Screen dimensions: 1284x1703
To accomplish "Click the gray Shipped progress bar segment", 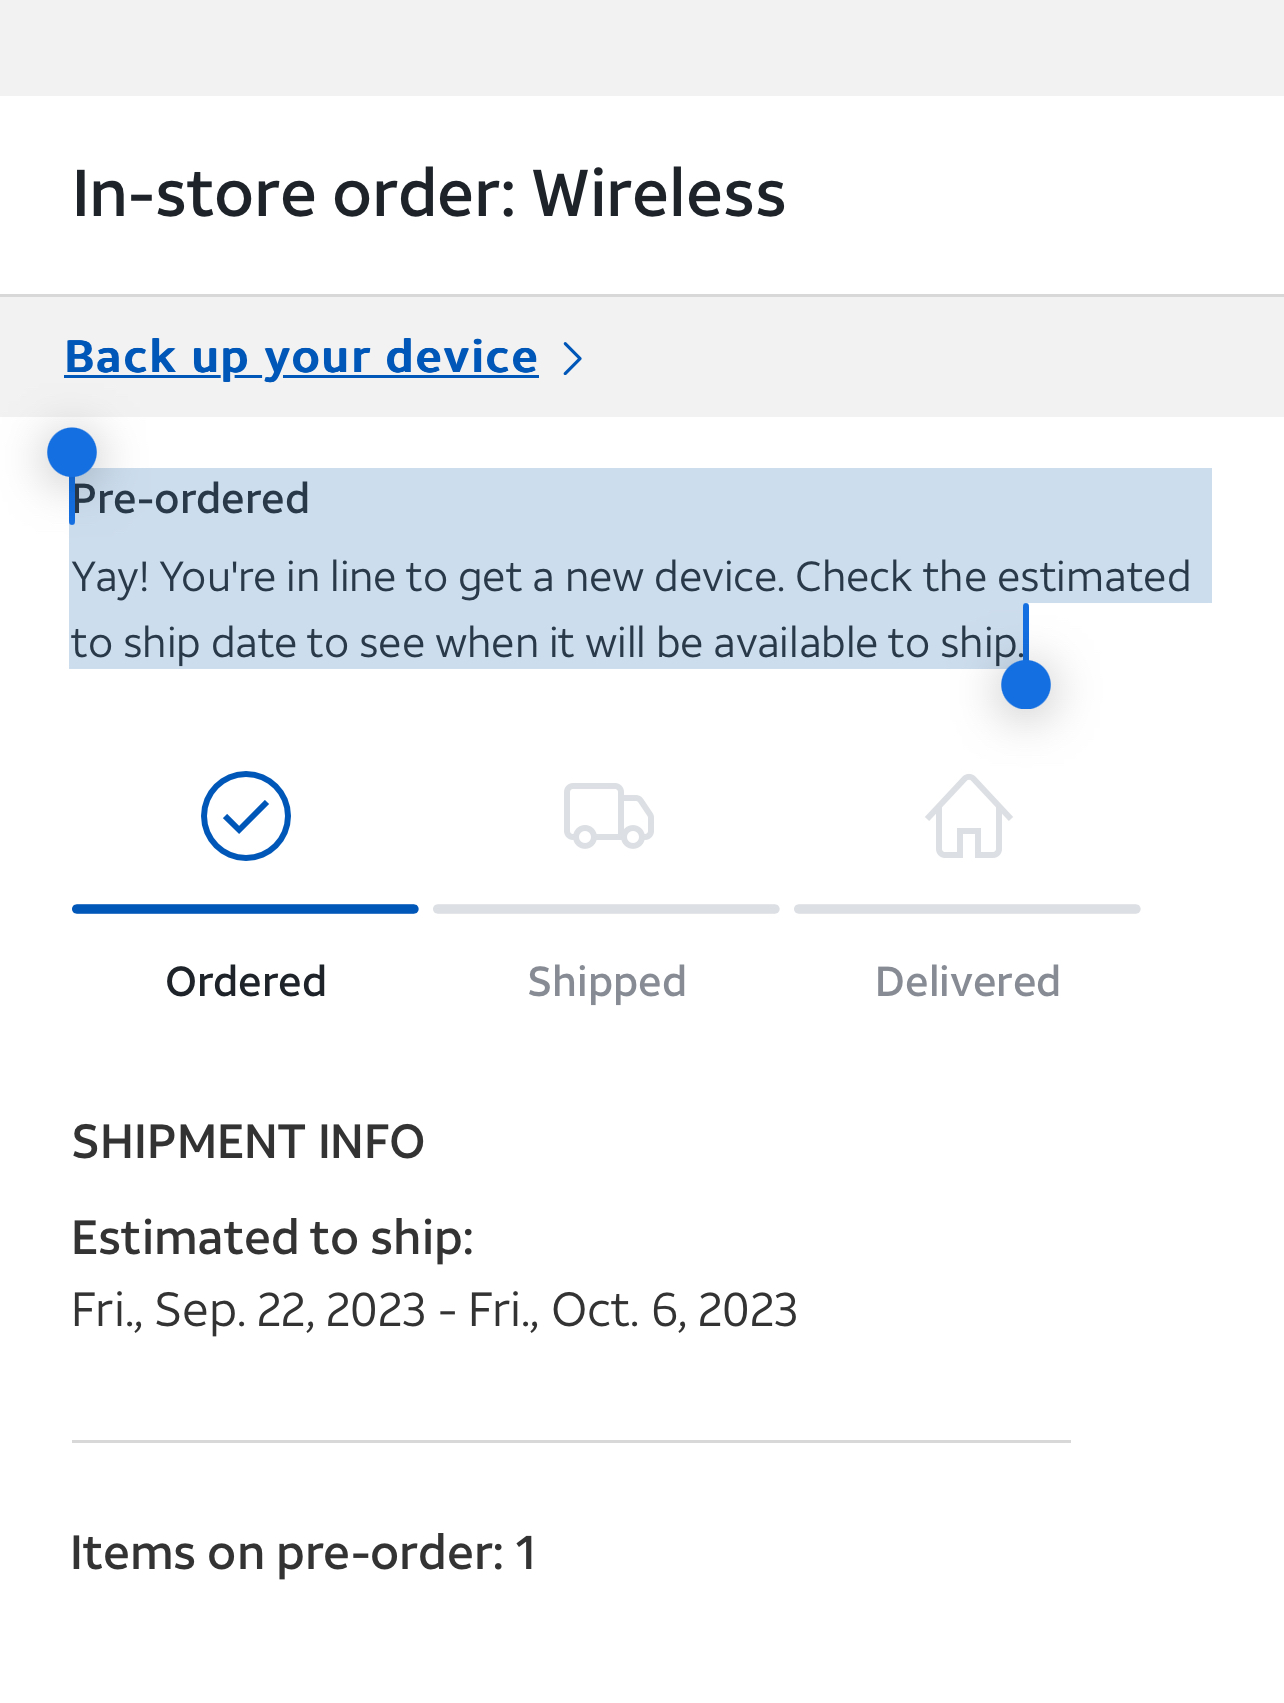I will point(606,909).
